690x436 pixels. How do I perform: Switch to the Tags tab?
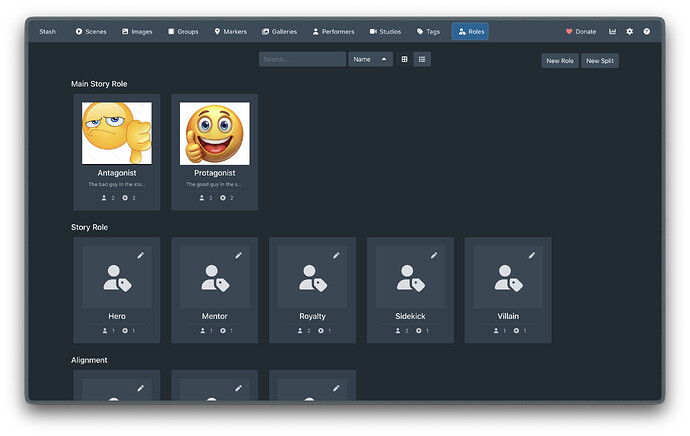coord(428,32)
